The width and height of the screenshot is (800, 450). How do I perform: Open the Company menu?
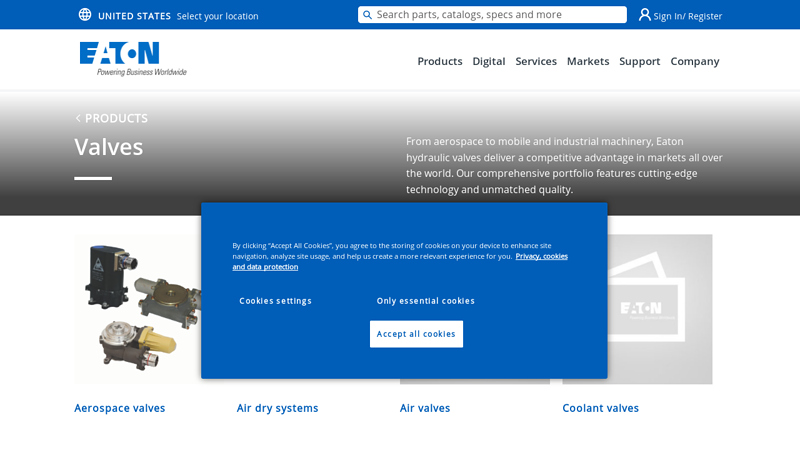695,61
